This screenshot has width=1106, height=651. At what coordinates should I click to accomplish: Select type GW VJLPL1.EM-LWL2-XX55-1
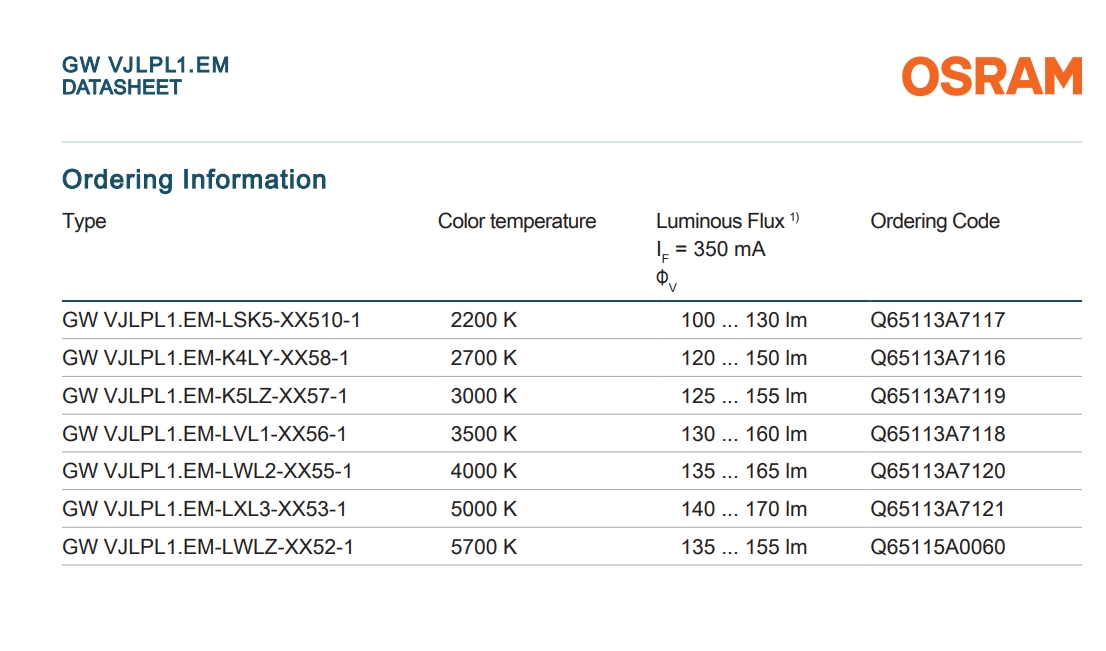pyautogui.click(x=207, y=471)
